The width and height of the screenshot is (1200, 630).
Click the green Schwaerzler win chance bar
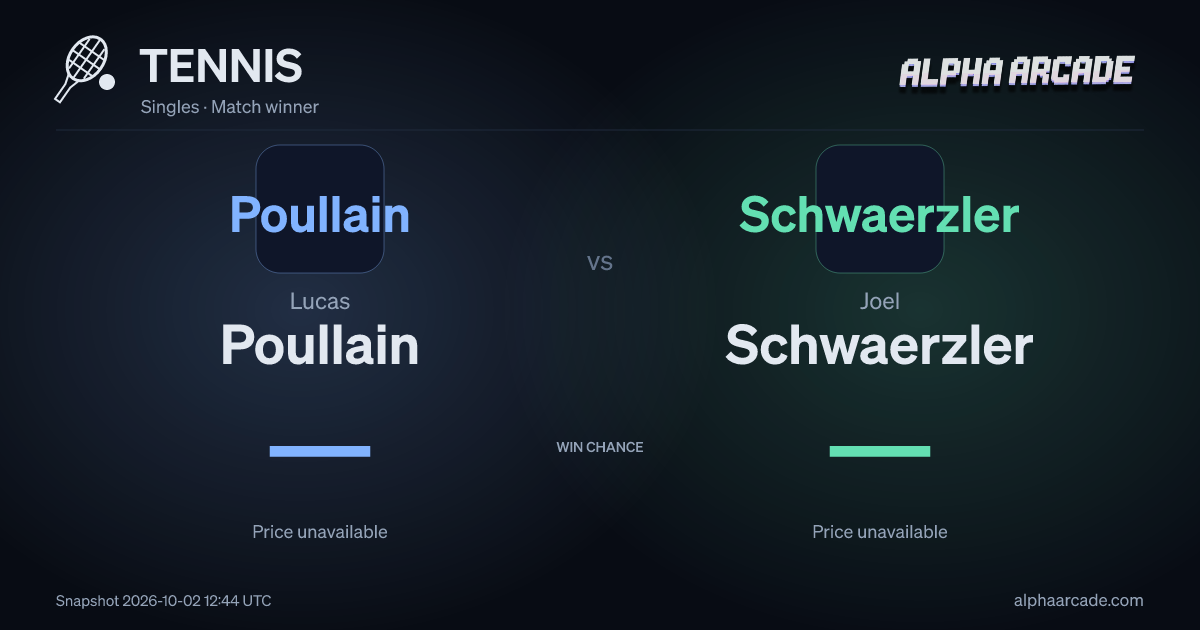880,451
